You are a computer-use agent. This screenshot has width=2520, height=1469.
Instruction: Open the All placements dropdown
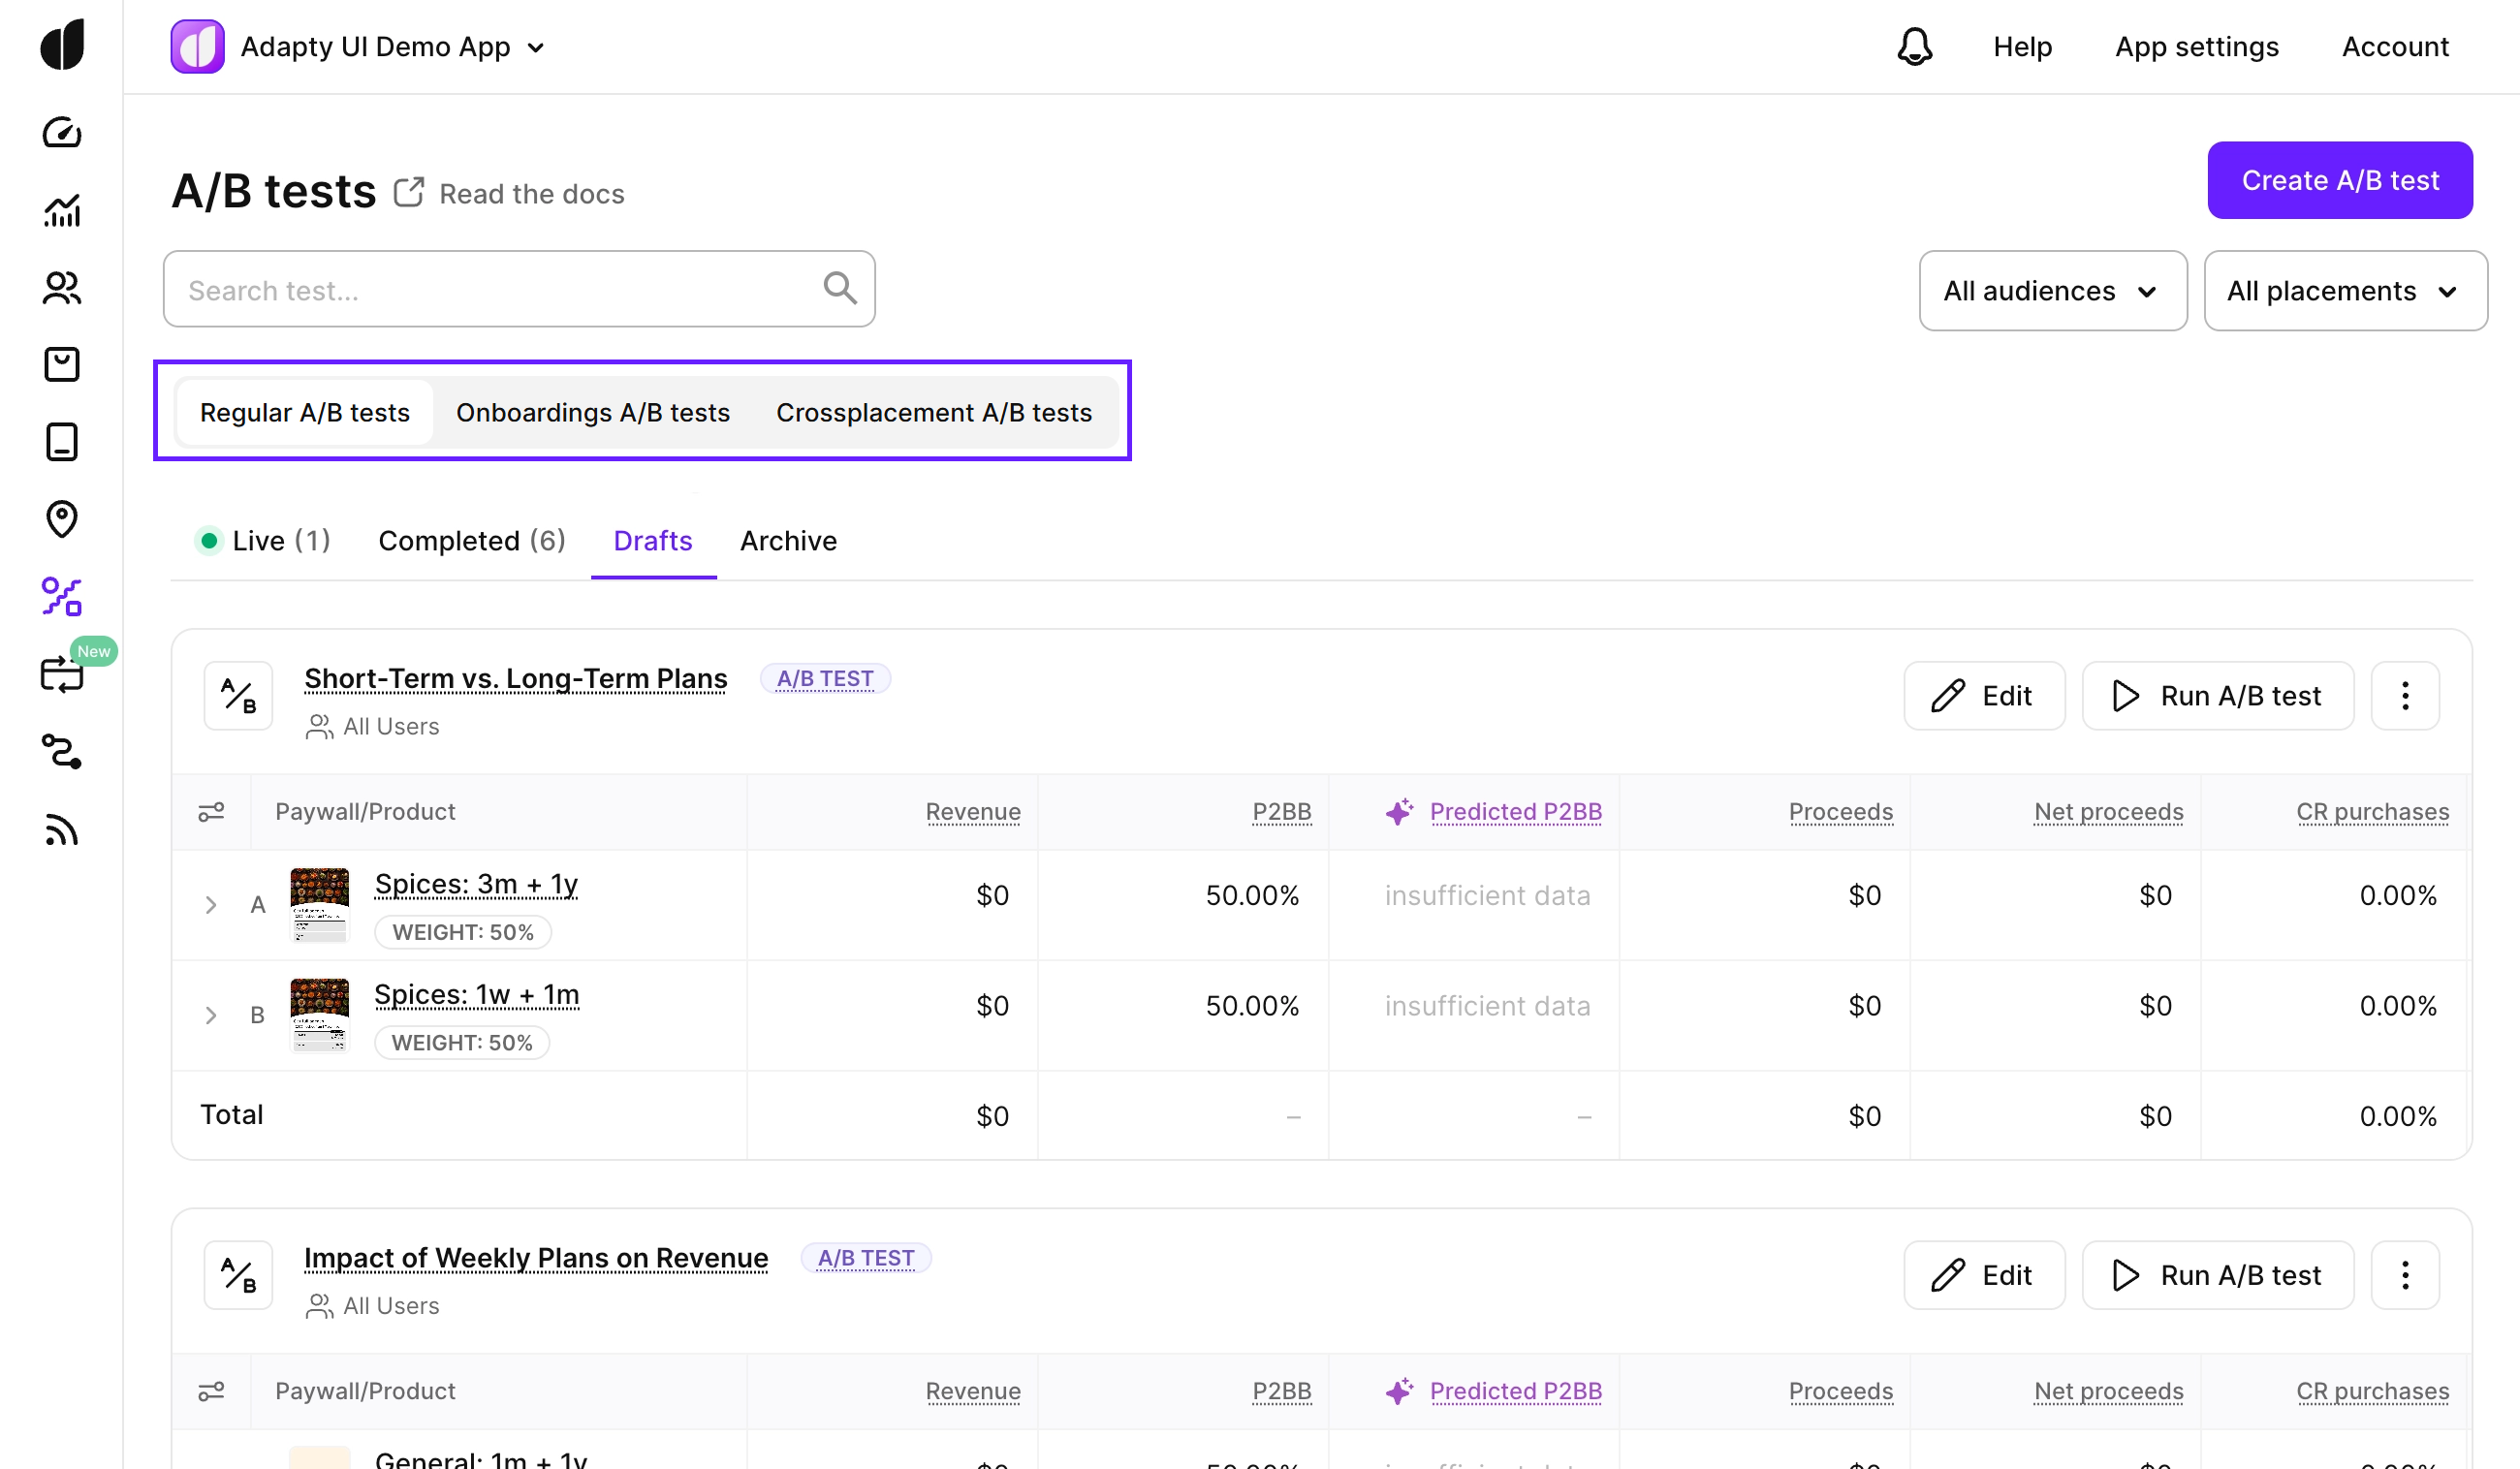click(x=2344, y=291)
